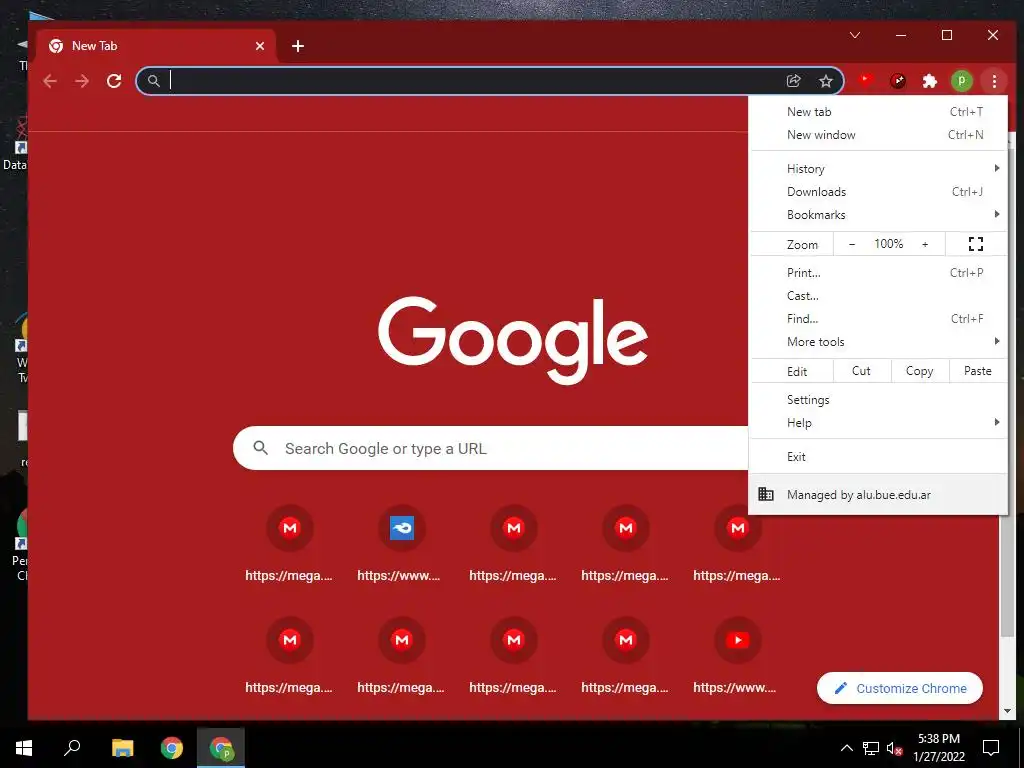Open the last mega shortcut in top row
The image size is (1024, 768).
click(x=738, y=542)
